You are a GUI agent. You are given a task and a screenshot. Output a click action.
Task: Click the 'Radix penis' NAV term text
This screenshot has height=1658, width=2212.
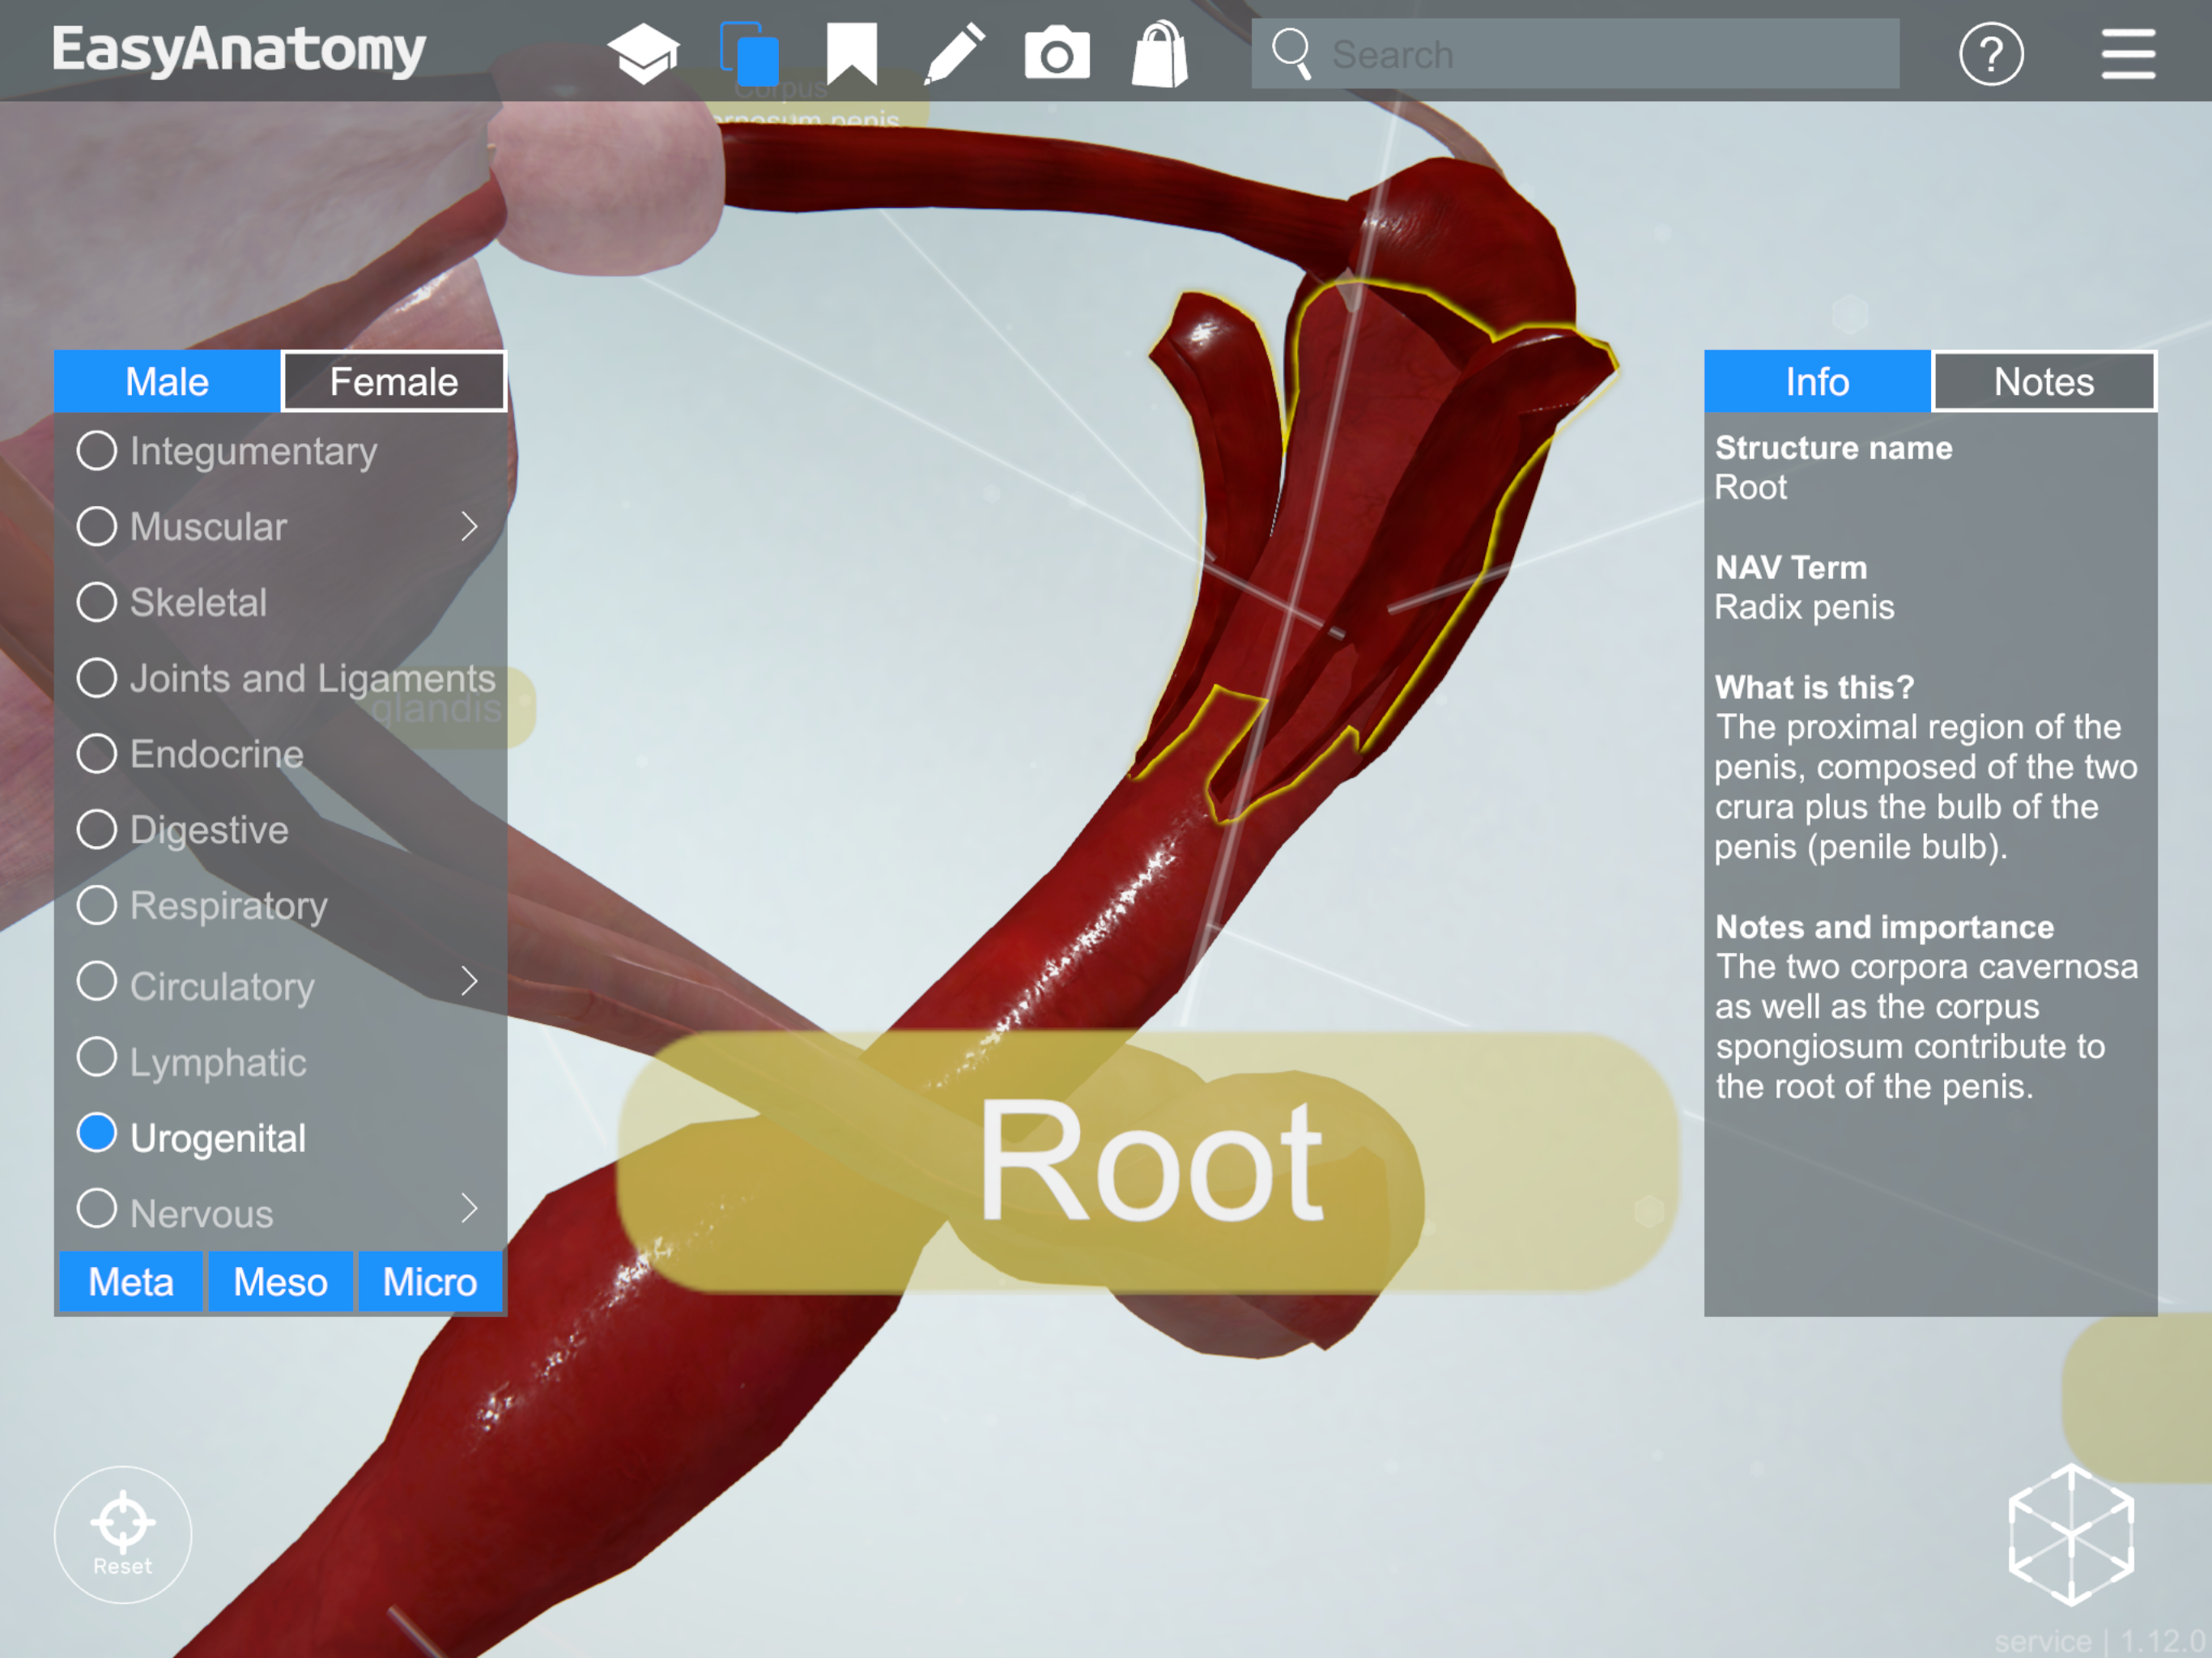click(1804, 607)
